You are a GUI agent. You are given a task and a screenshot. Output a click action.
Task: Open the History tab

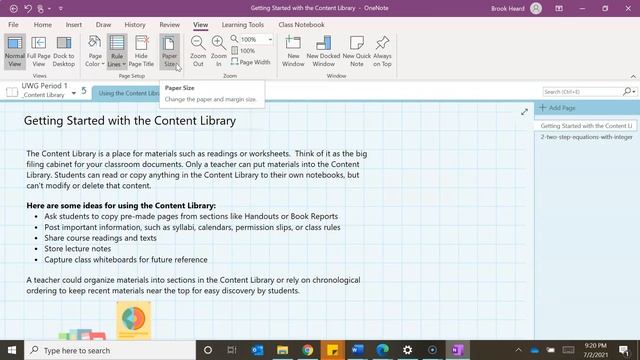(x=135, y=24)
